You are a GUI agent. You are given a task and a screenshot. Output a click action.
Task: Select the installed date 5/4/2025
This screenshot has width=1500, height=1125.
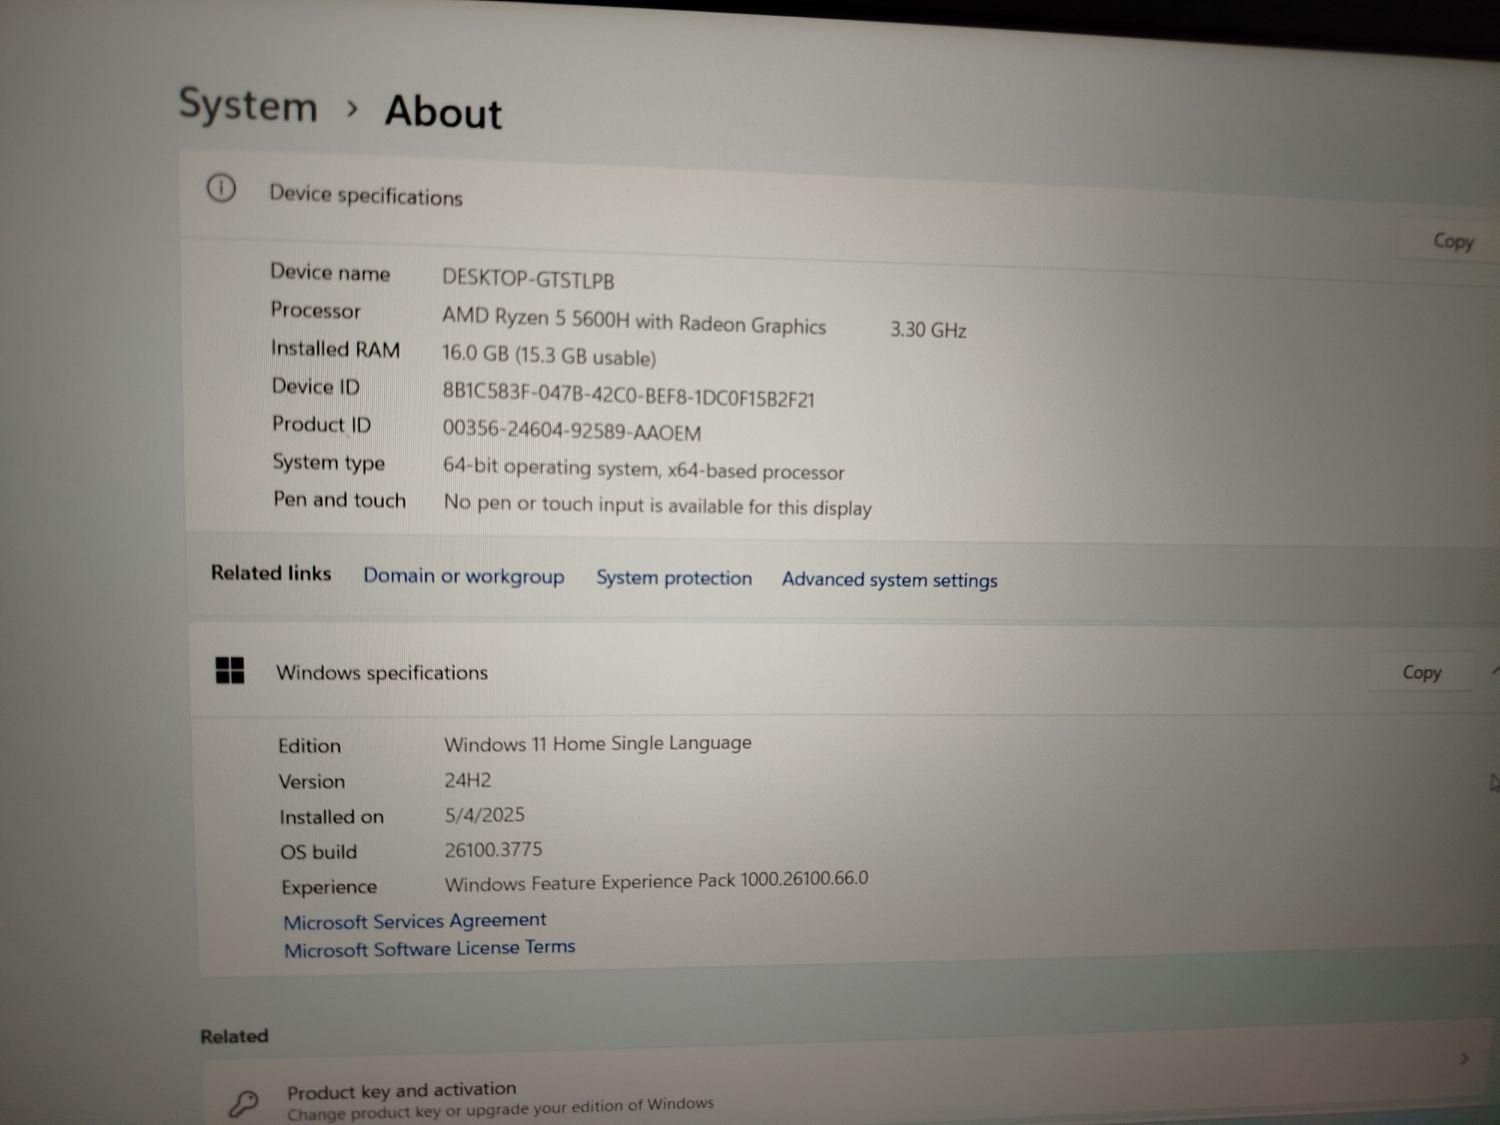pos(484,815)
